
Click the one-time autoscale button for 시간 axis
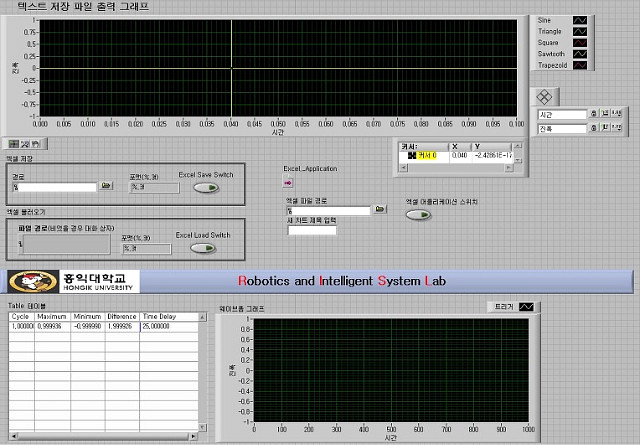pyautogui.click(x=605, y=114)
